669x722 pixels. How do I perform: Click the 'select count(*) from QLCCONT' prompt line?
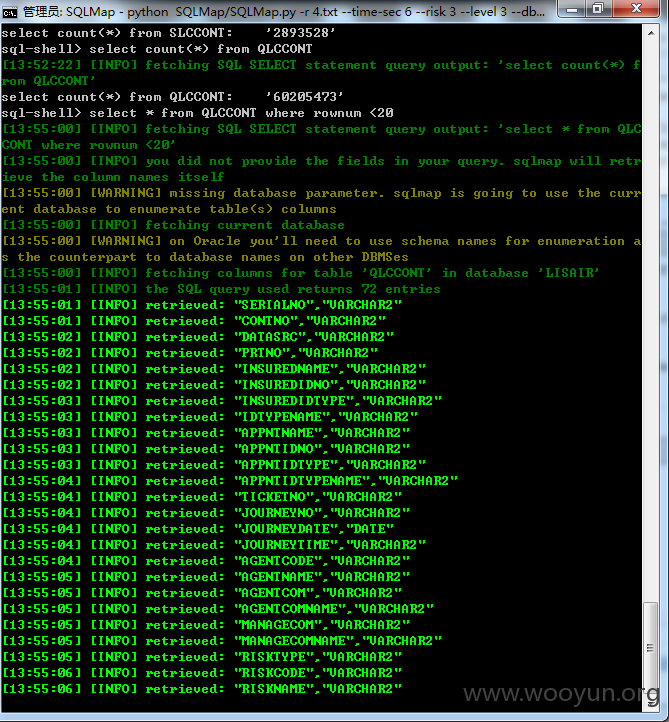click(157, 49)
